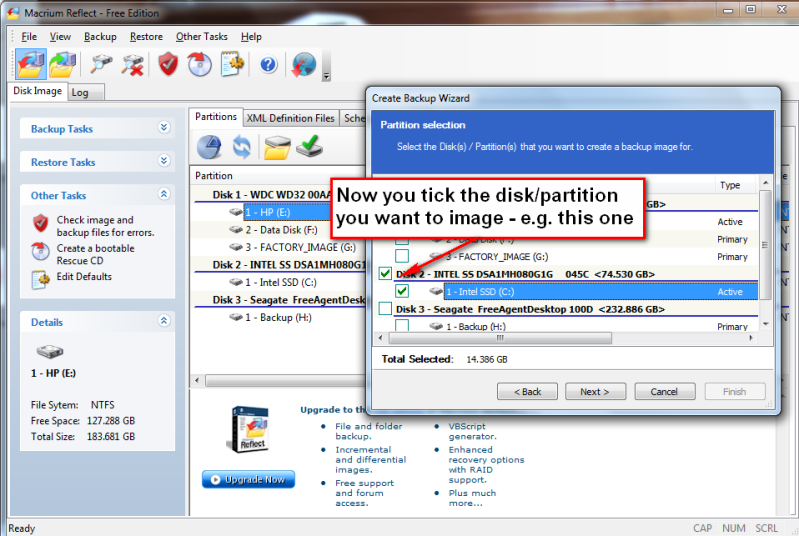Image resolution: width=799 pixels, height=536 pixels.
Task: Open help with the question mark icon
Action: coord(268,65)
